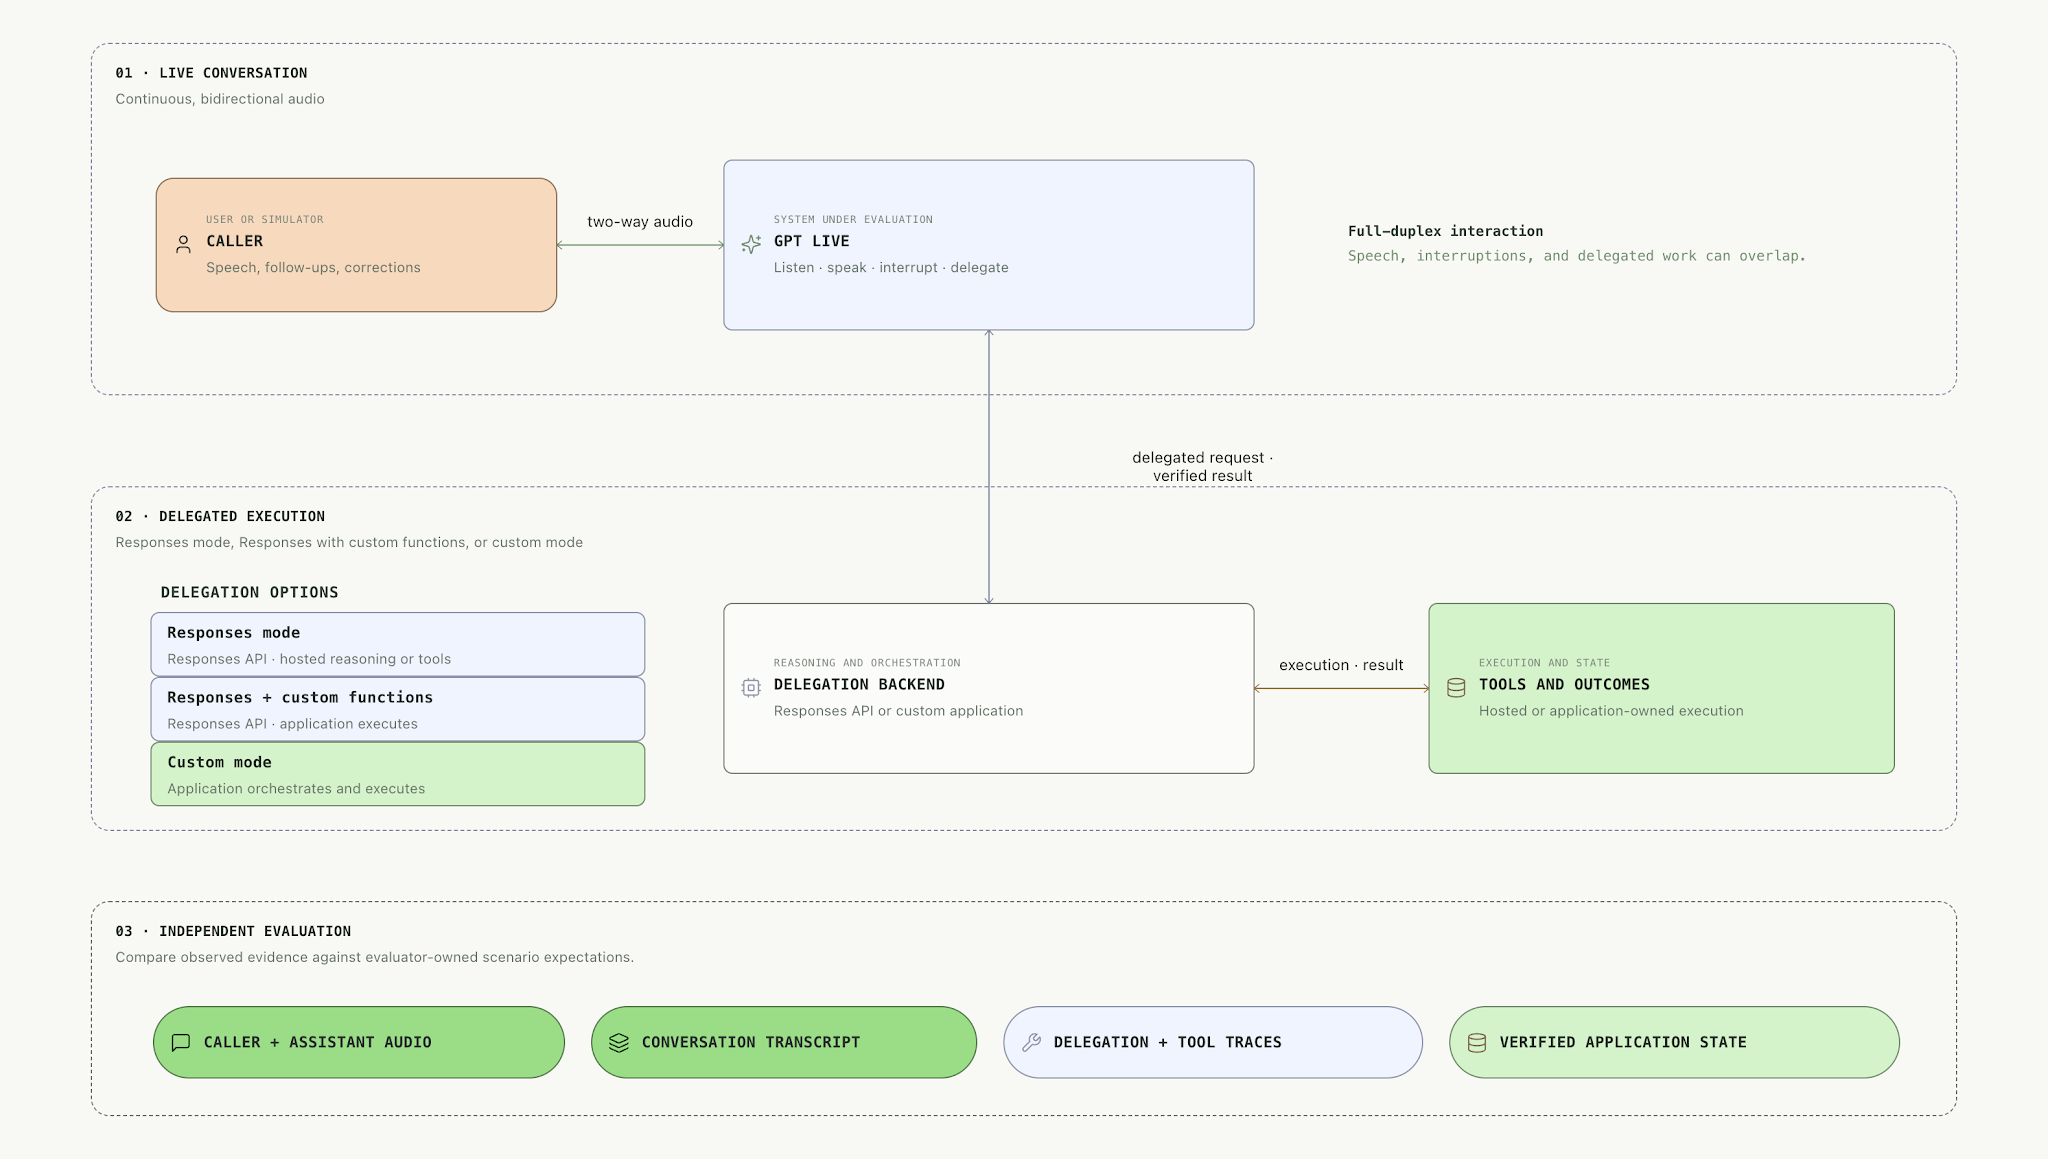Click the layers icon in CONVERSATION TRANSCRIPT
The width and height of the screenshot is (2048, 1159).
(x=619, y=1043)
